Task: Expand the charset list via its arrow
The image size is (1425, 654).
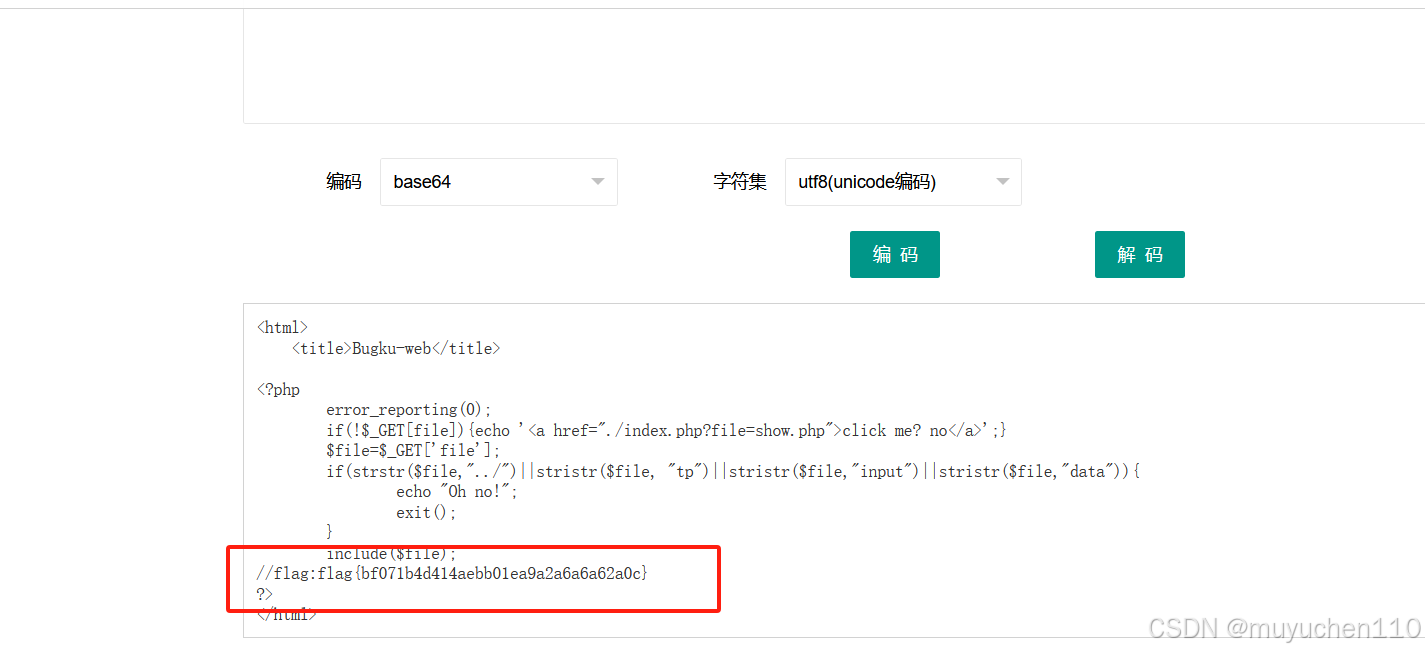Action: pyautogui.click(x=1002, y=182)
